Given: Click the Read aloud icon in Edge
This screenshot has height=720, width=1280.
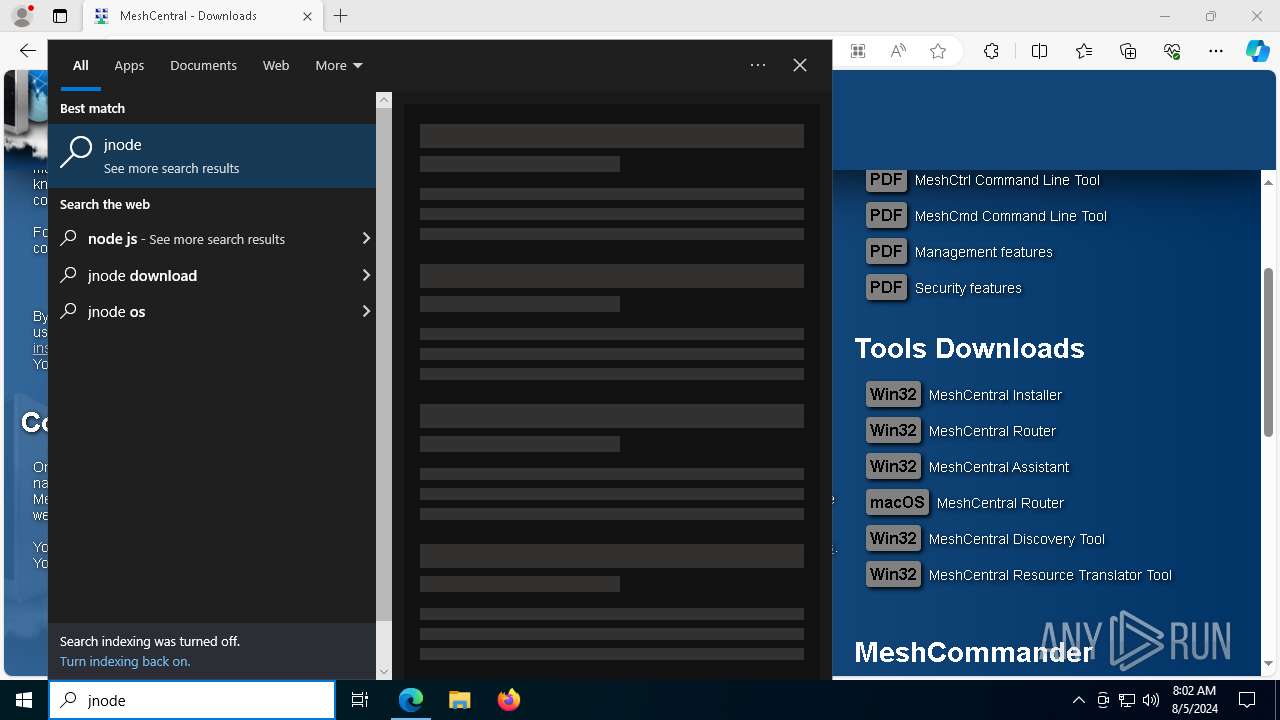Looking at the screenshot, I should [898, 51].
